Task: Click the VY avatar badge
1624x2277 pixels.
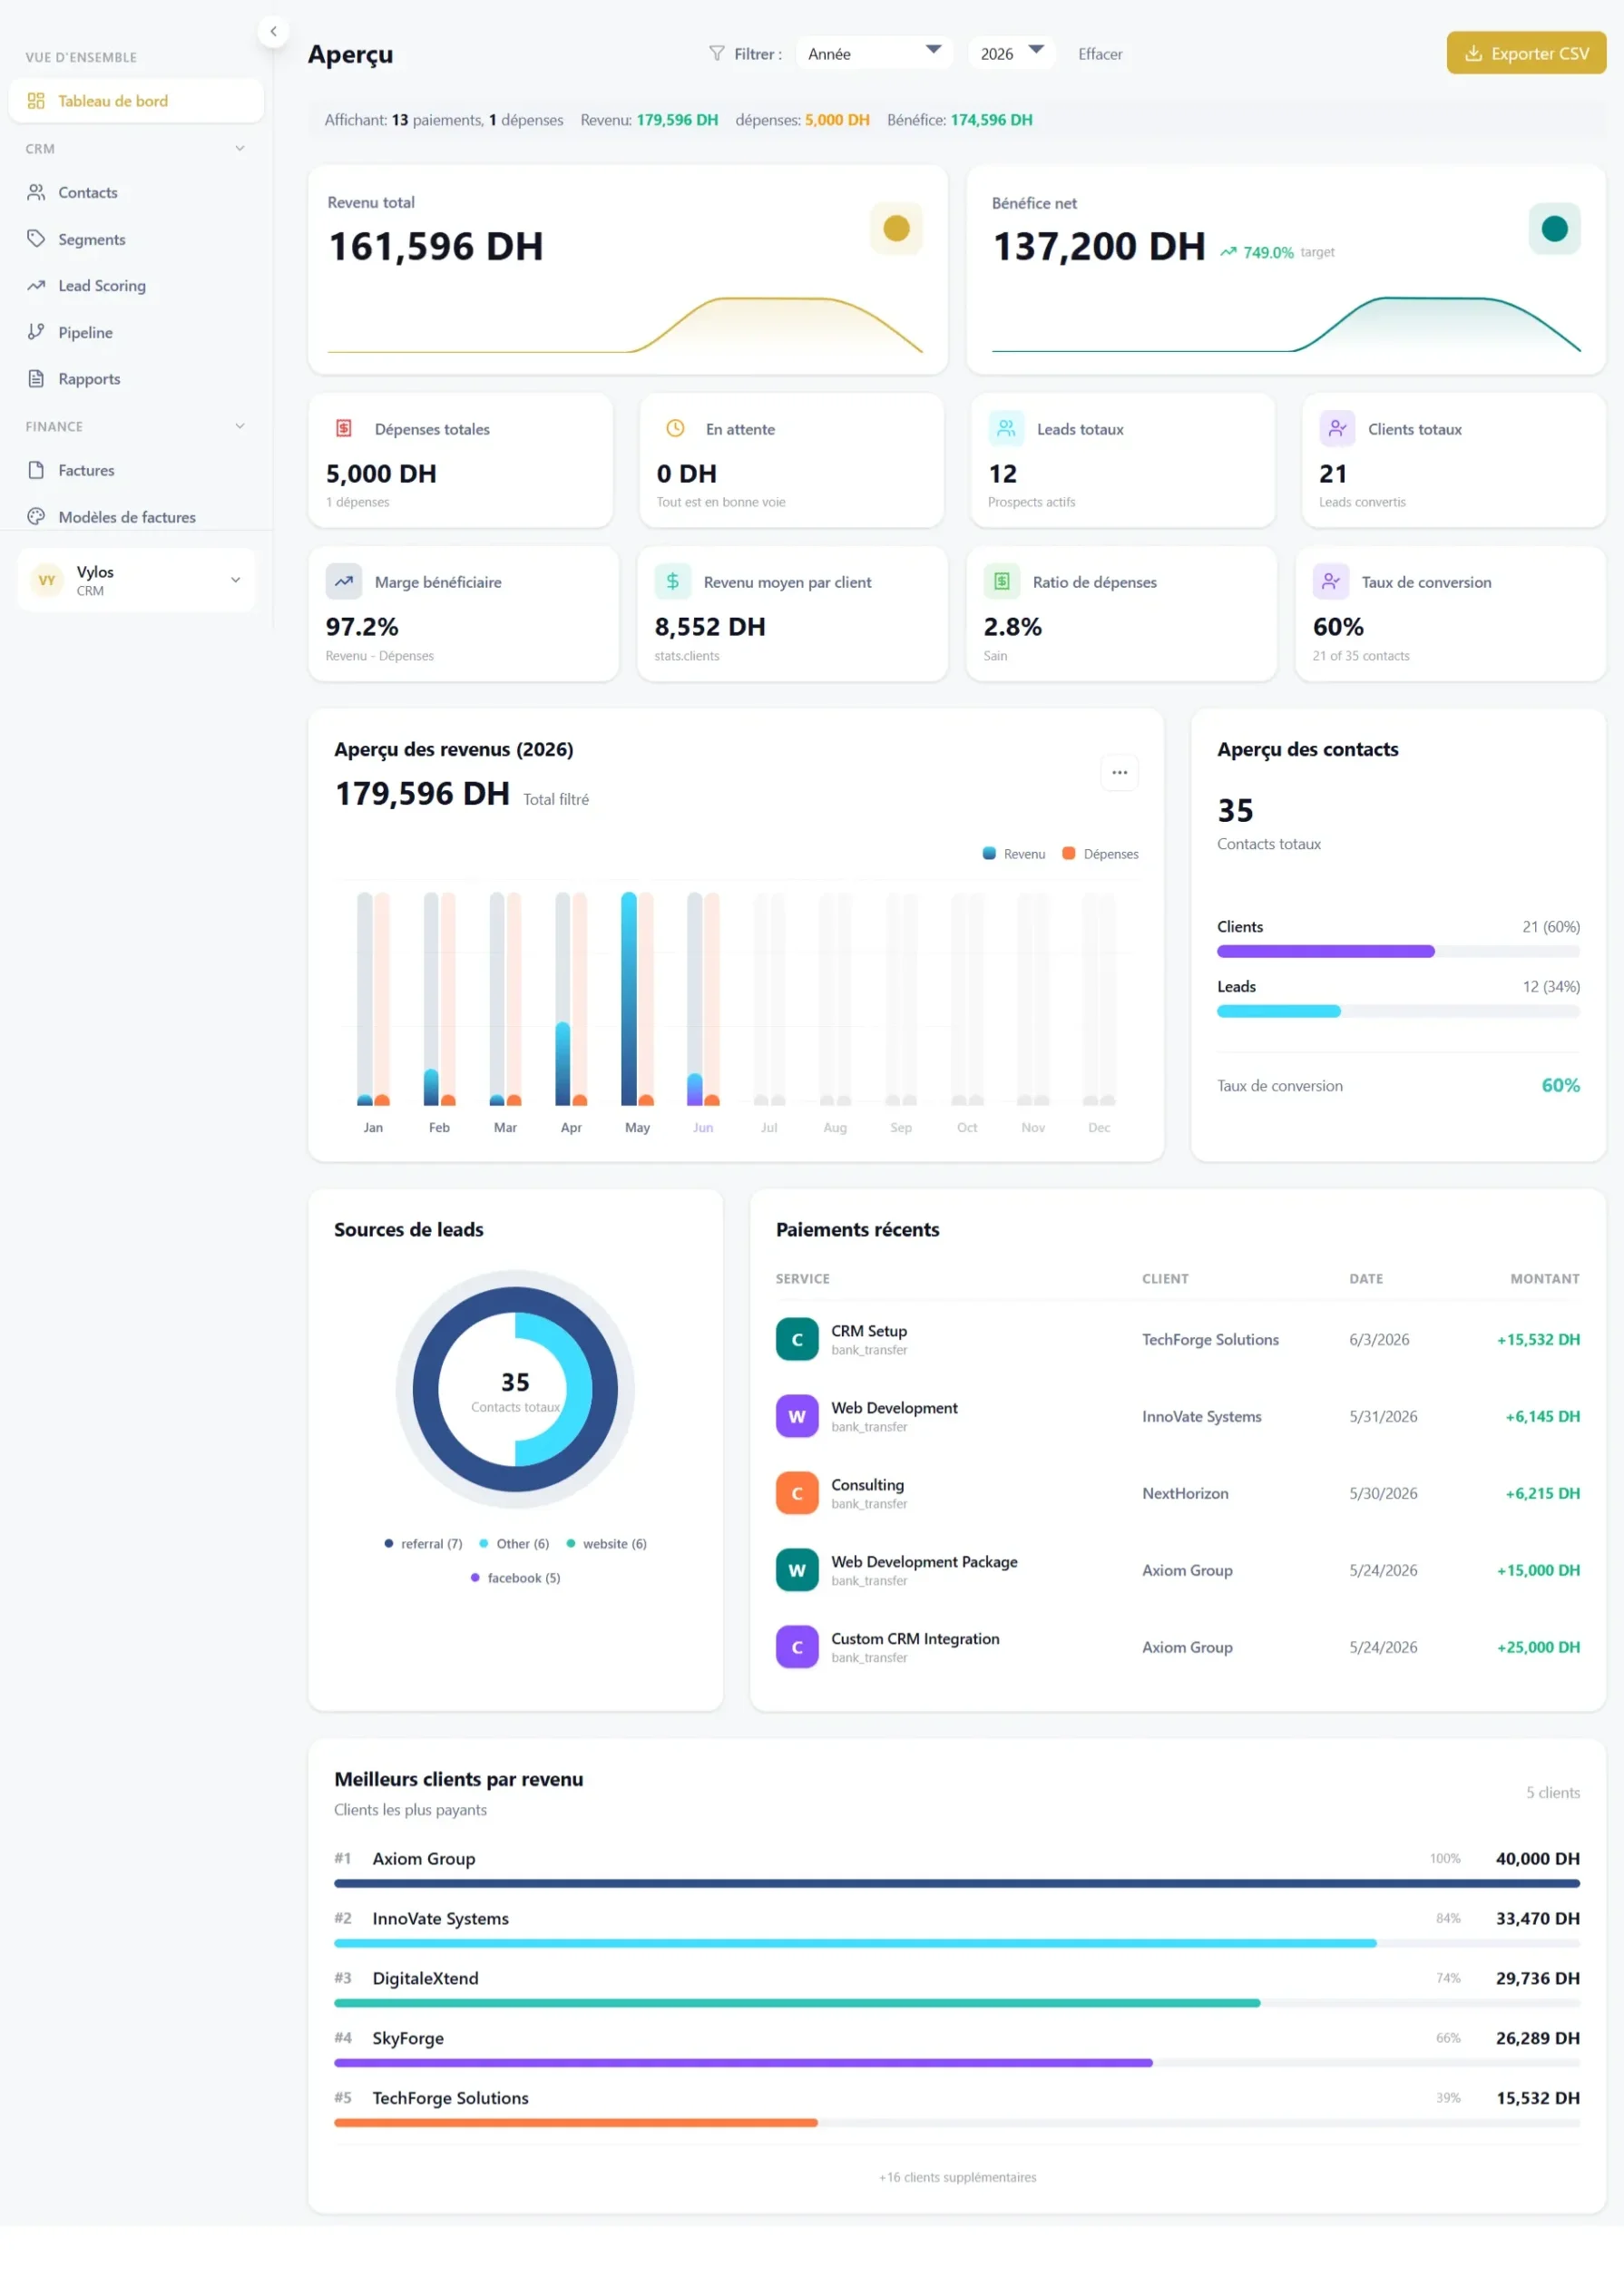Action: tap(47, 580)
